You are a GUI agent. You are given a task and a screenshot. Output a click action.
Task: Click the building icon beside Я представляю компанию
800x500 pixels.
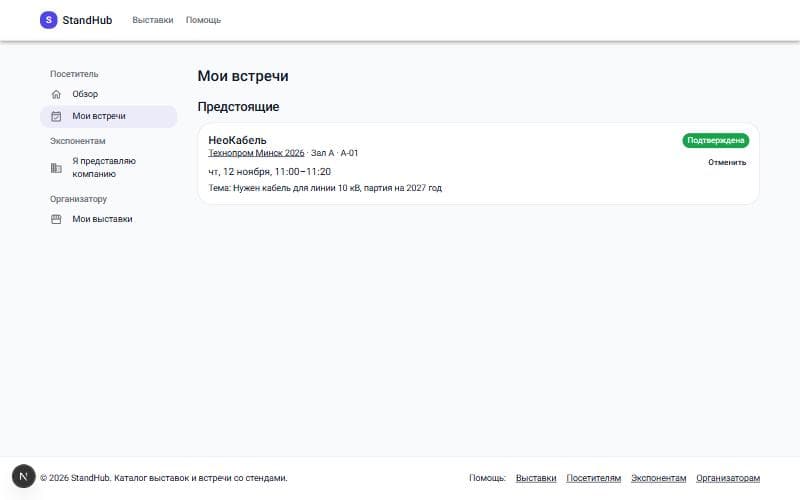[56, 168]
